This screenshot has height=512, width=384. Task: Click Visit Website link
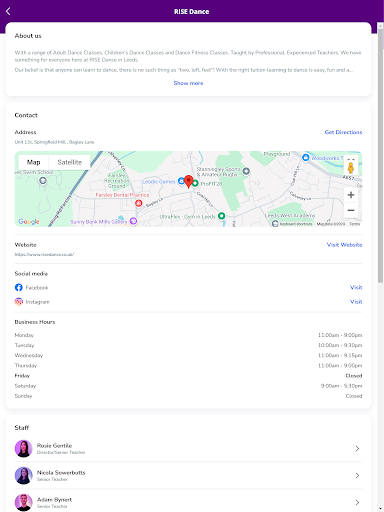tap(344, 245)
